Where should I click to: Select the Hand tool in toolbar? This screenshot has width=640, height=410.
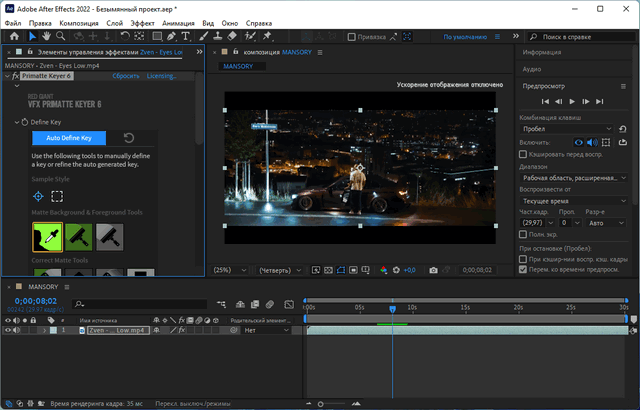[47, 36]
